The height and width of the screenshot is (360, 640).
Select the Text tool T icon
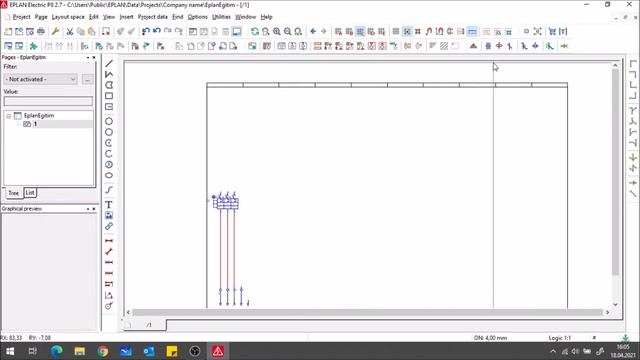109,205
